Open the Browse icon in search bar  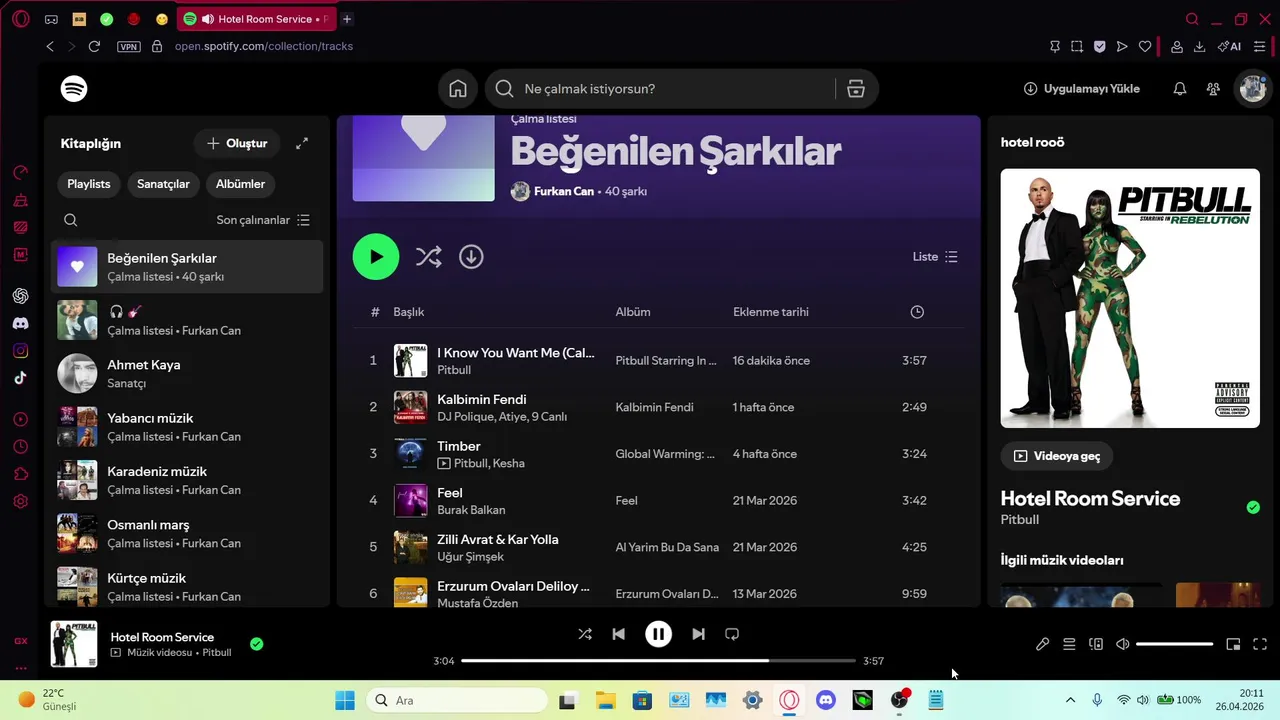(x=856, y=88)
